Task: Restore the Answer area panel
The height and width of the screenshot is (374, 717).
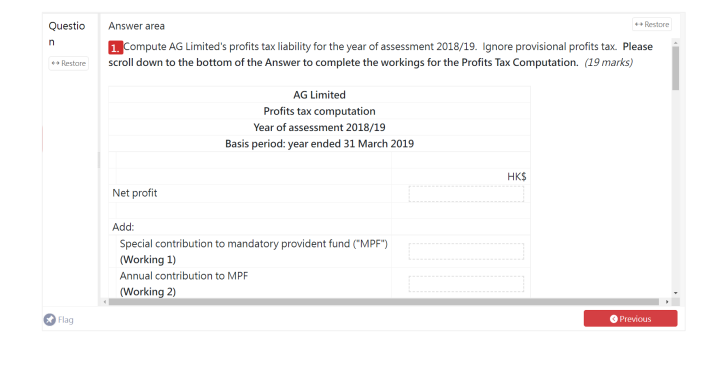Action: [652, 24]
